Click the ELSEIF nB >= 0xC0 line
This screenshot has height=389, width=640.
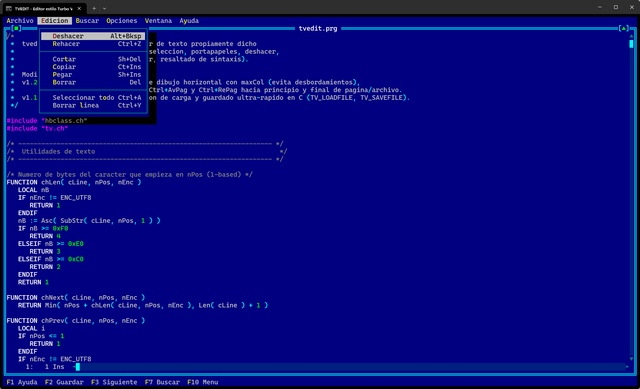point(51,259)
